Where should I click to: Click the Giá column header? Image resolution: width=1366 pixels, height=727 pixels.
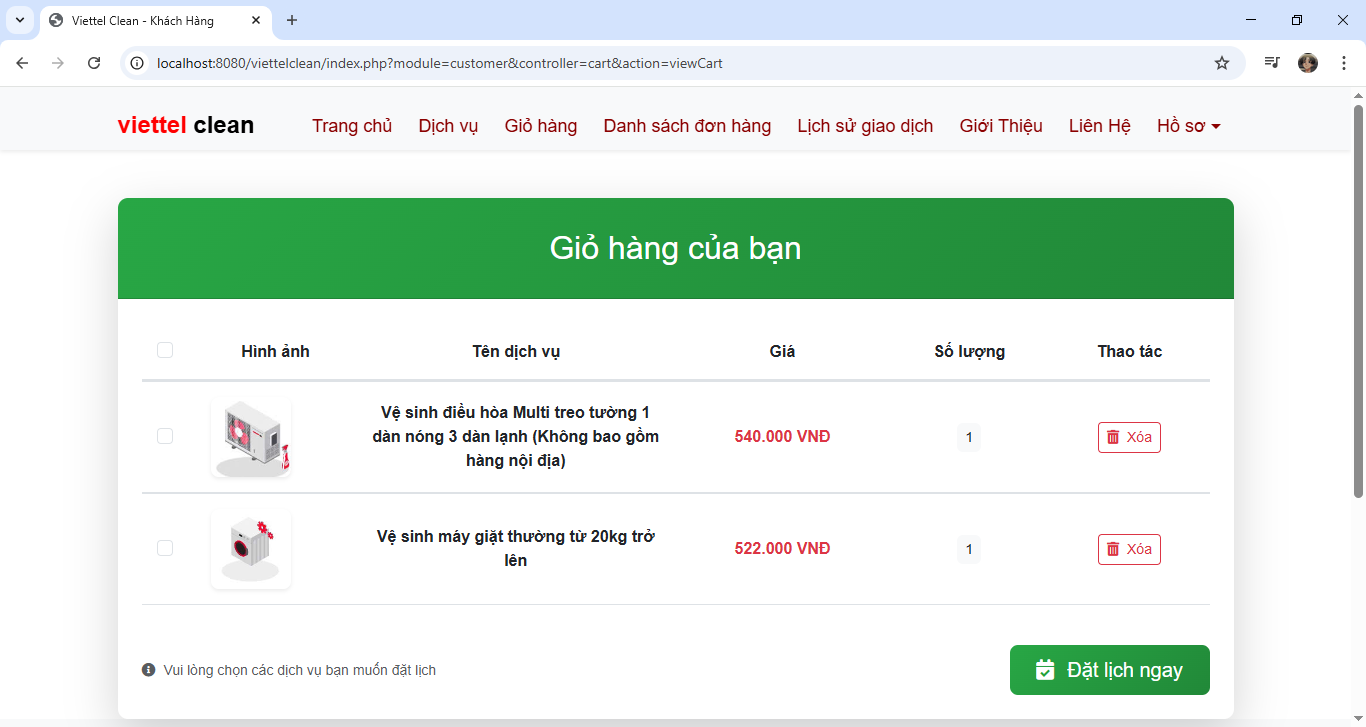tap(782, 351)
